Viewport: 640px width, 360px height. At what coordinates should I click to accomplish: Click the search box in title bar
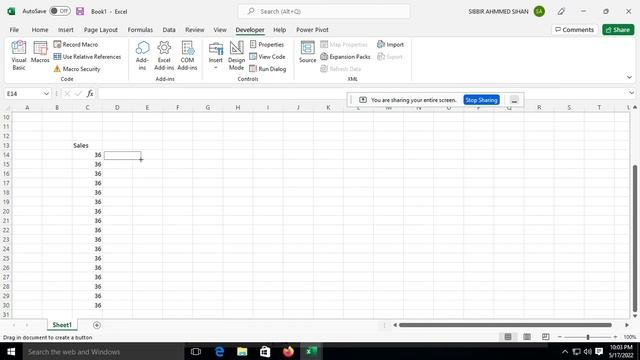324,11
